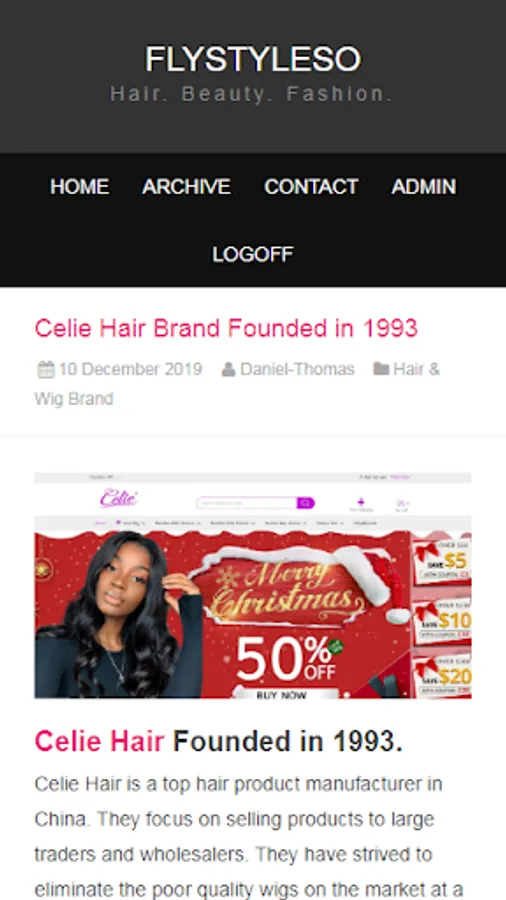Click the $10 coupon badge in the banner

click(x=442, y=621)
